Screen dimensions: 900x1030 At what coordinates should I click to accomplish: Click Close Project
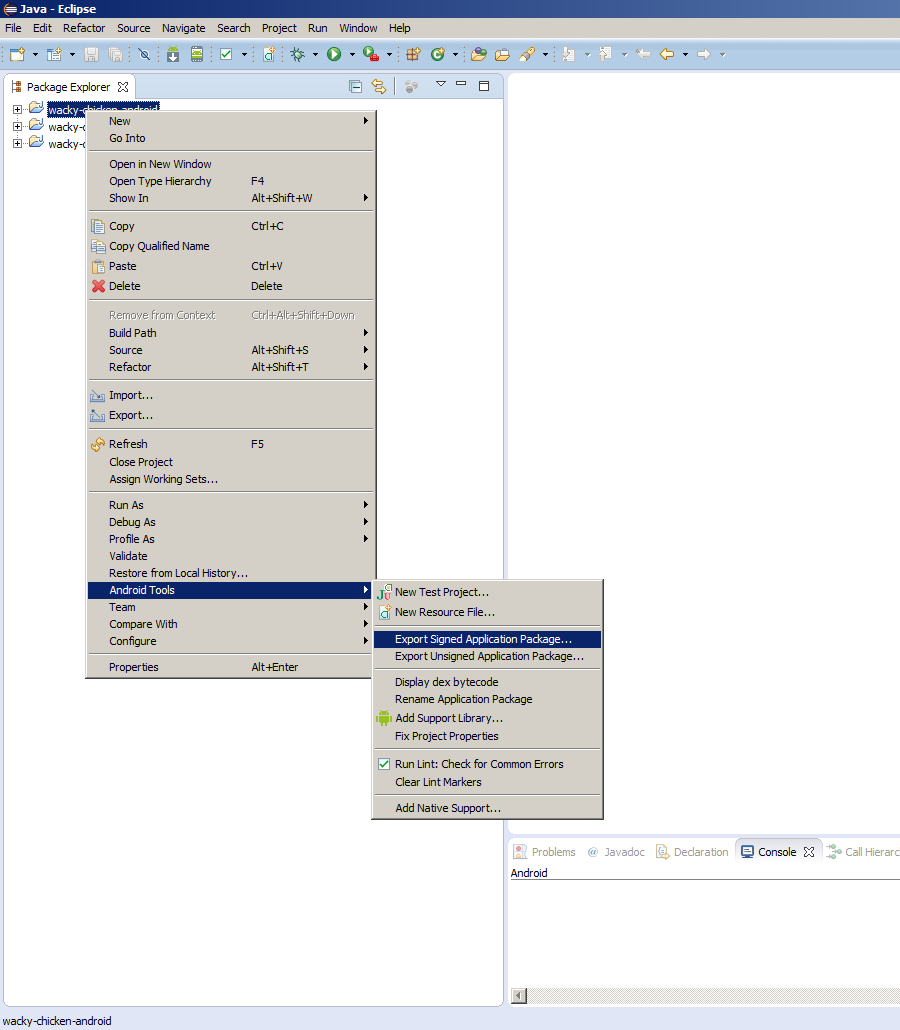231,462
